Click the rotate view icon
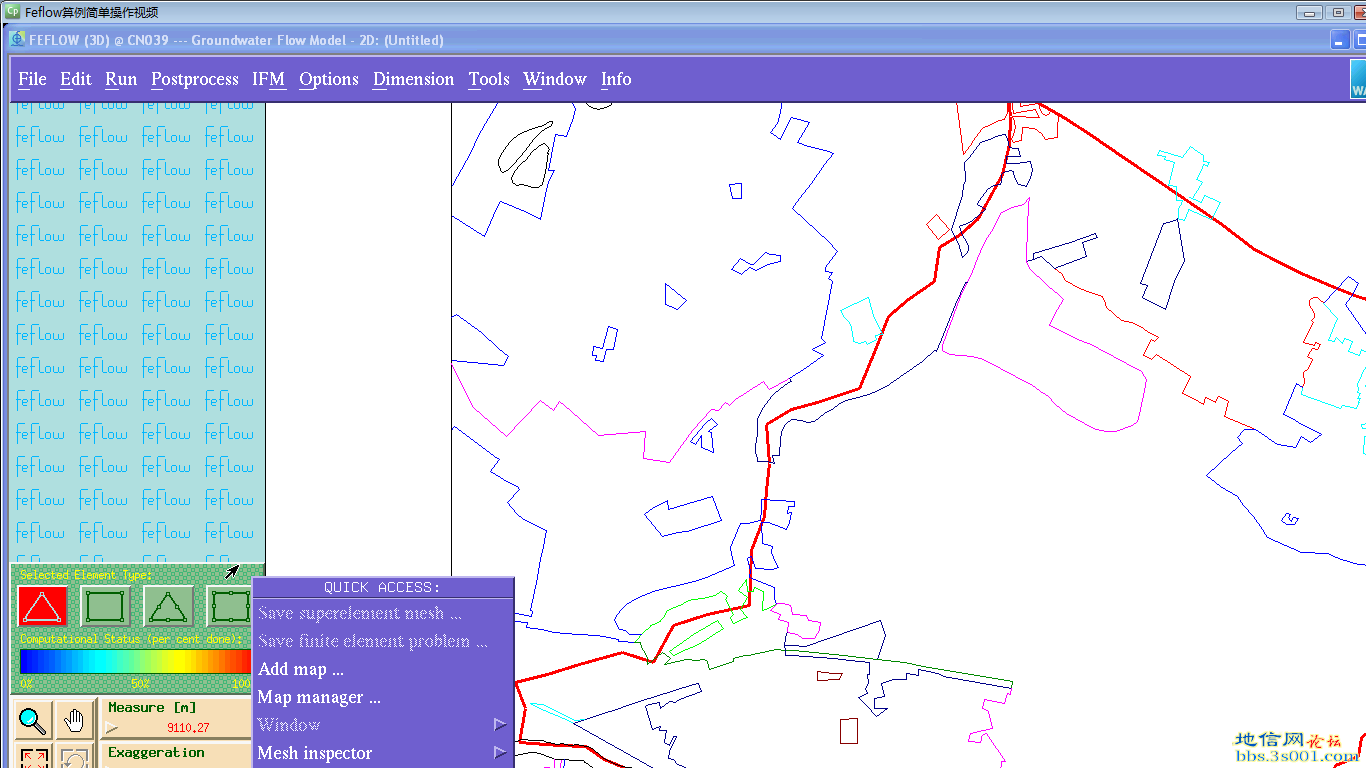This screenshot has width=1366, height=768. click(x=74, y=757)
